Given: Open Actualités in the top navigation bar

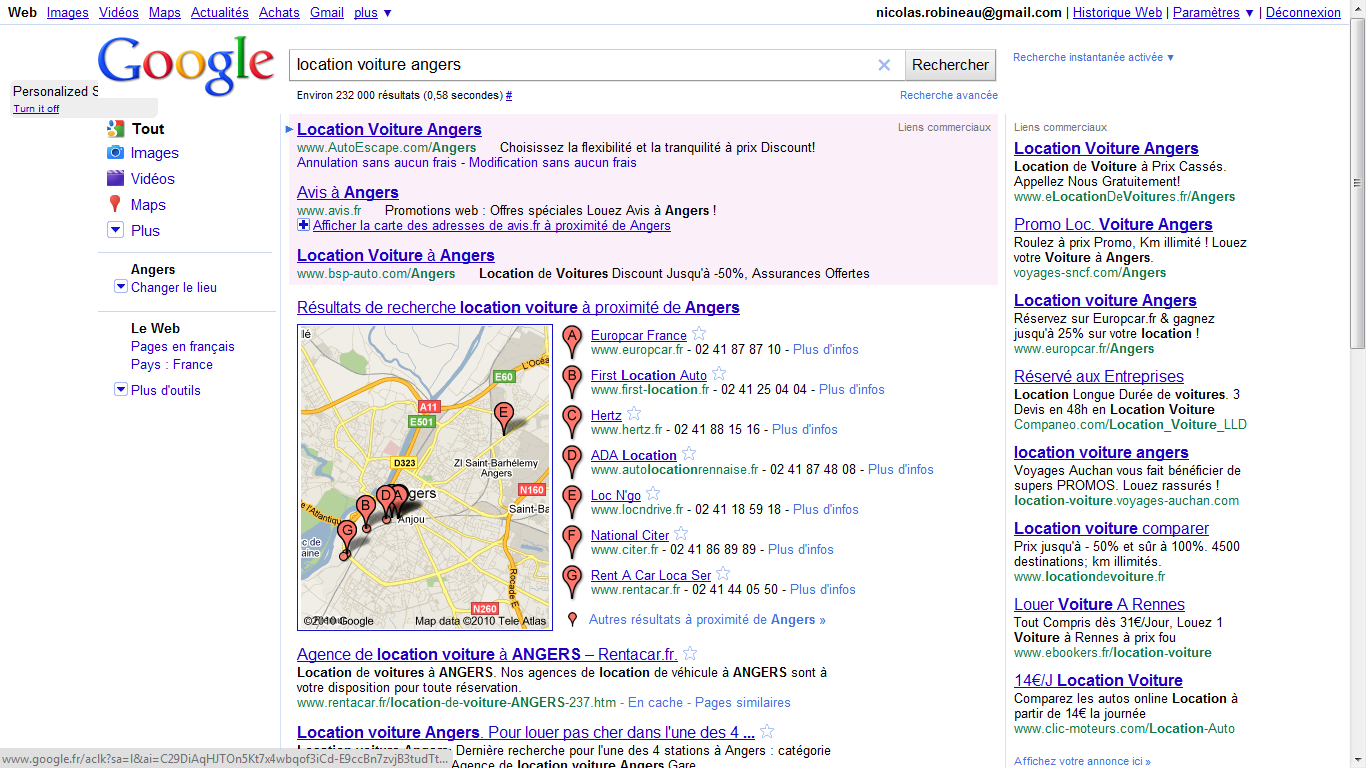Looking at the screenshot, I should [219, 13].
